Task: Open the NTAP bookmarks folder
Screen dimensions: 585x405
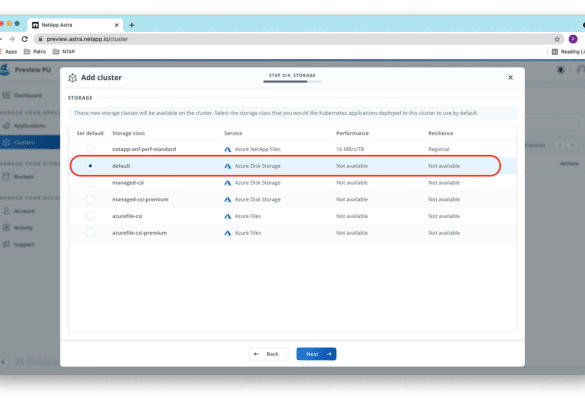Action: (x=64, y=51)
